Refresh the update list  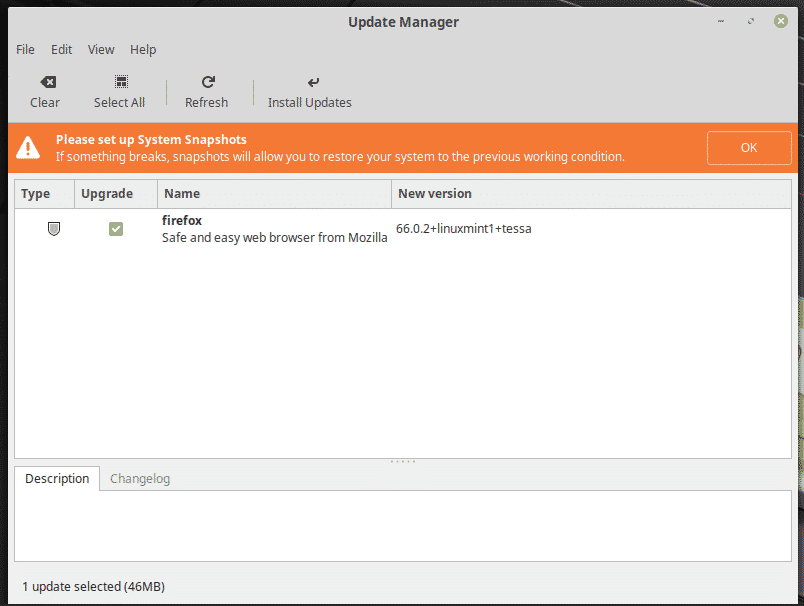(x=207, y=82)
